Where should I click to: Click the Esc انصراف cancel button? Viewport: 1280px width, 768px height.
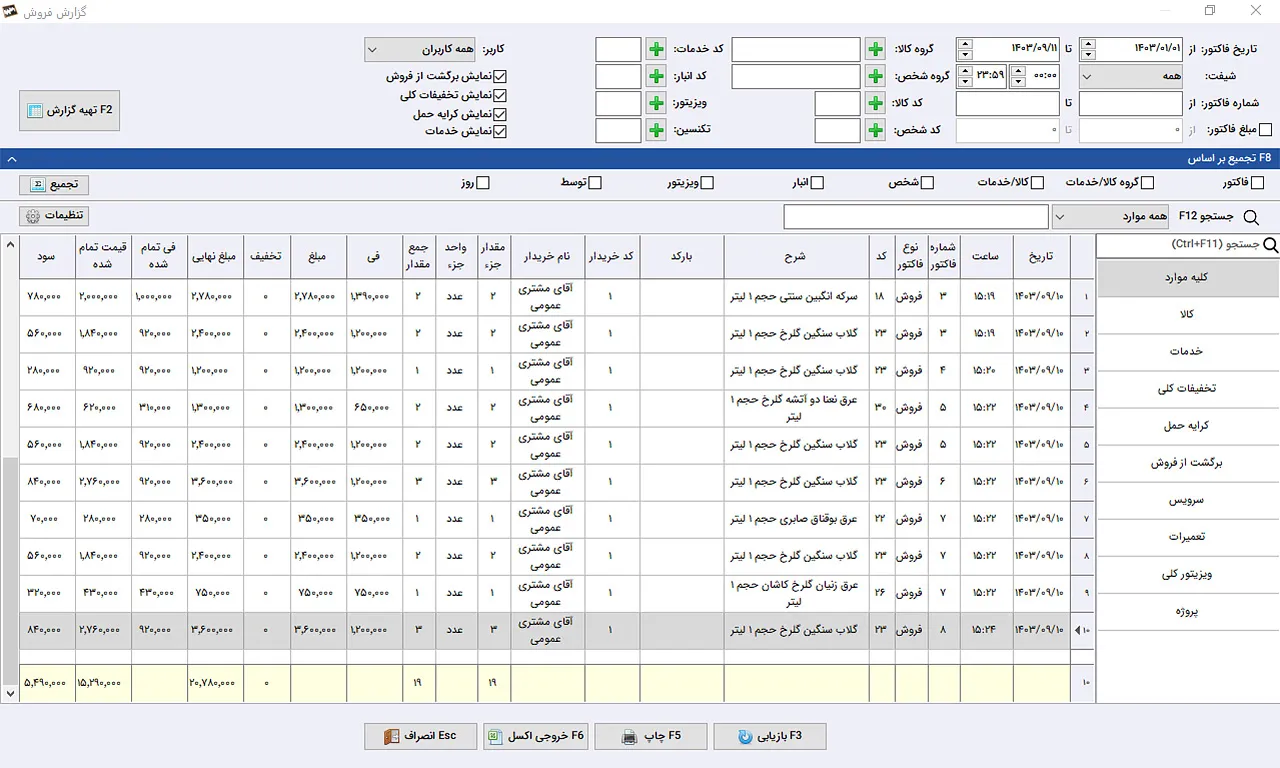pyautogui.click(x=420, y=736)
